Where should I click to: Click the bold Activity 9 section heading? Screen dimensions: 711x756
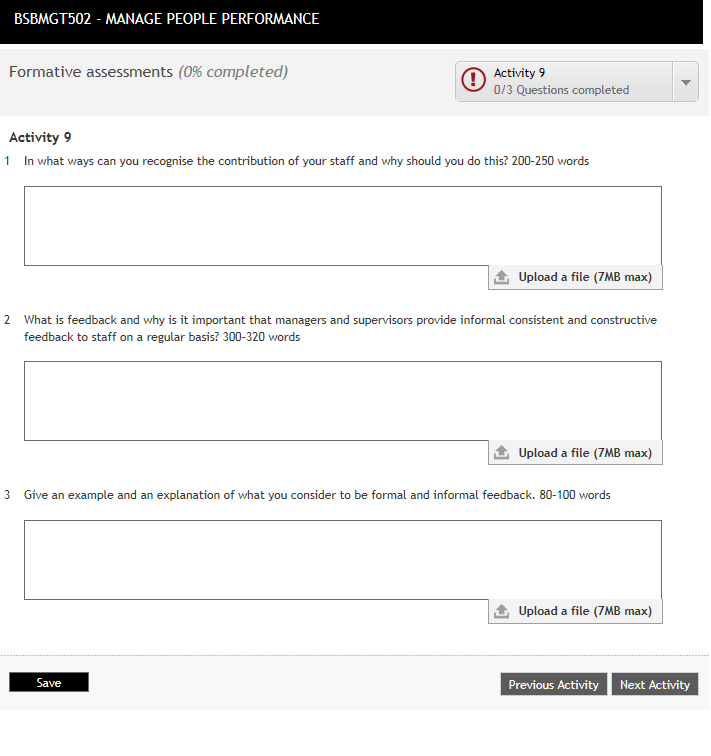[40, 138]
